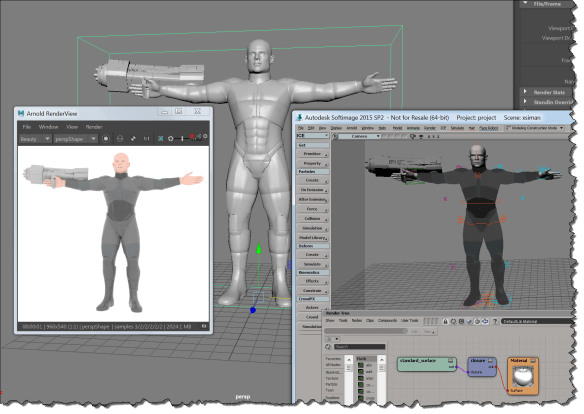Click the cyan crop region icon in RenderView
584x414 pixels.
pos(161,138)
